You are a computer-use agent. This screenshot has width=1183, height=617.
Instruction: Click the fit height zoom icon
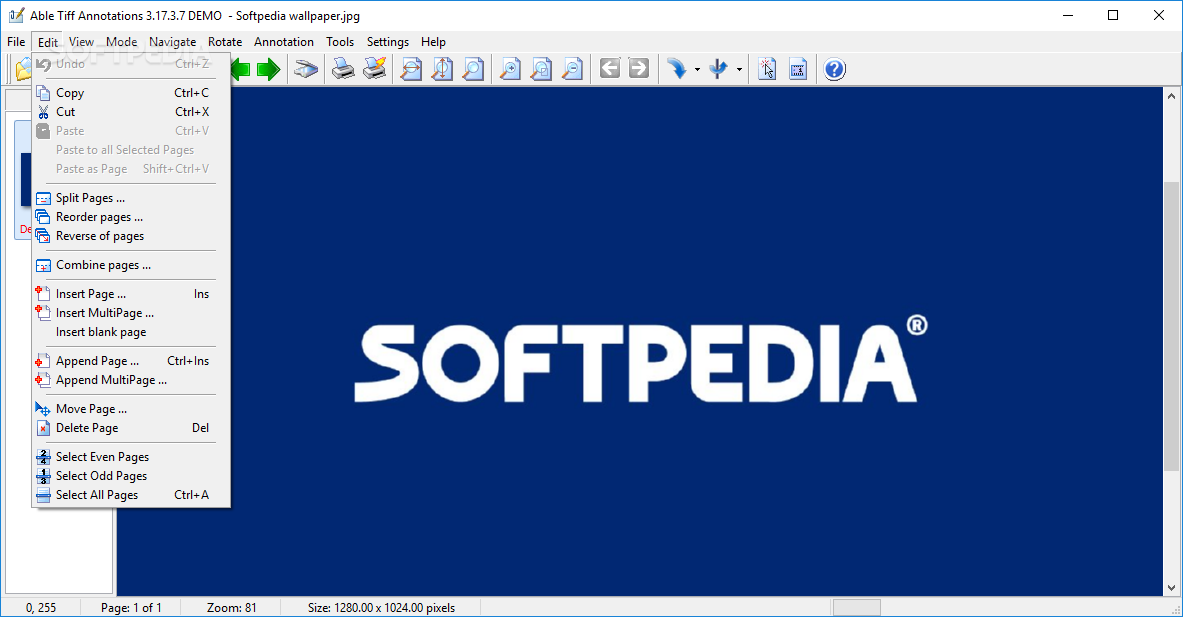click(x=442, y=69)
